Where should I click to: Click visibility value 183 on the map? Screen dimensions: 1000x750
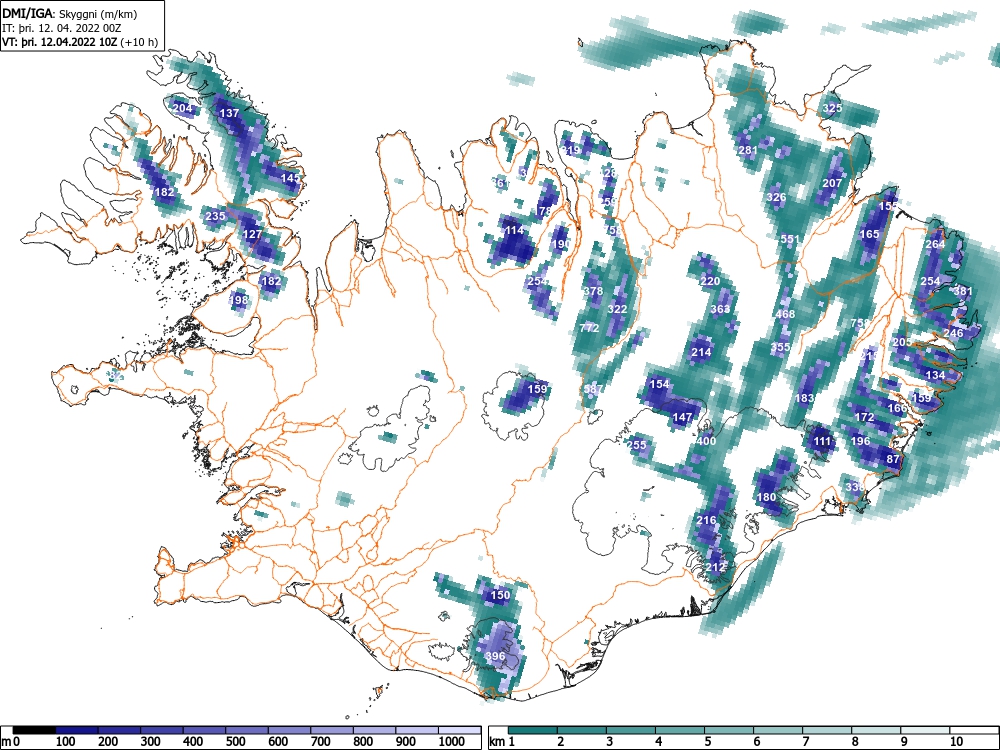[805, 398]
